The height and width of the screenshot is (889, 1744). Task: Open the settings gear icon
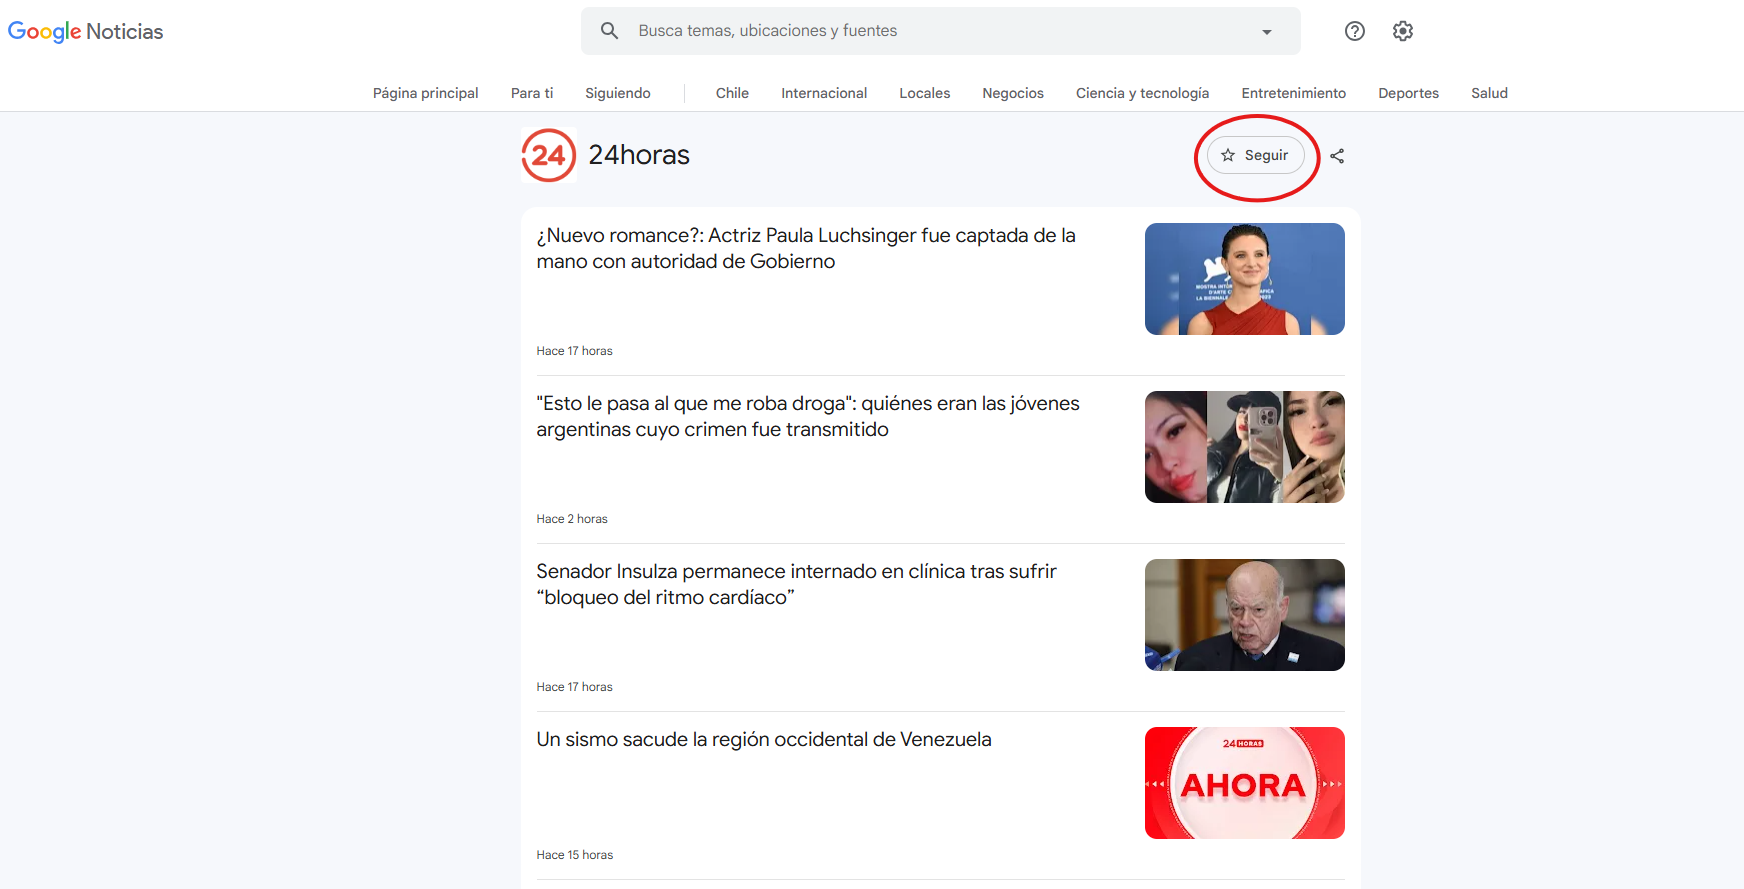(x=1403, y=31)
